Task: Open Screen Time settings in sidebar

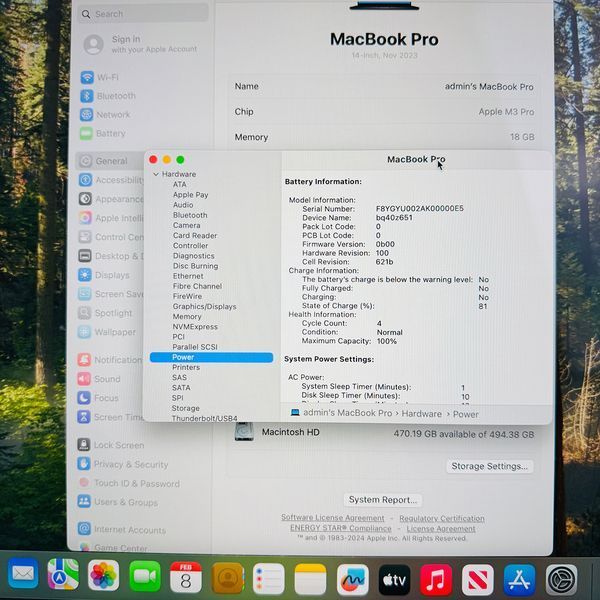Action: [111, 417]
